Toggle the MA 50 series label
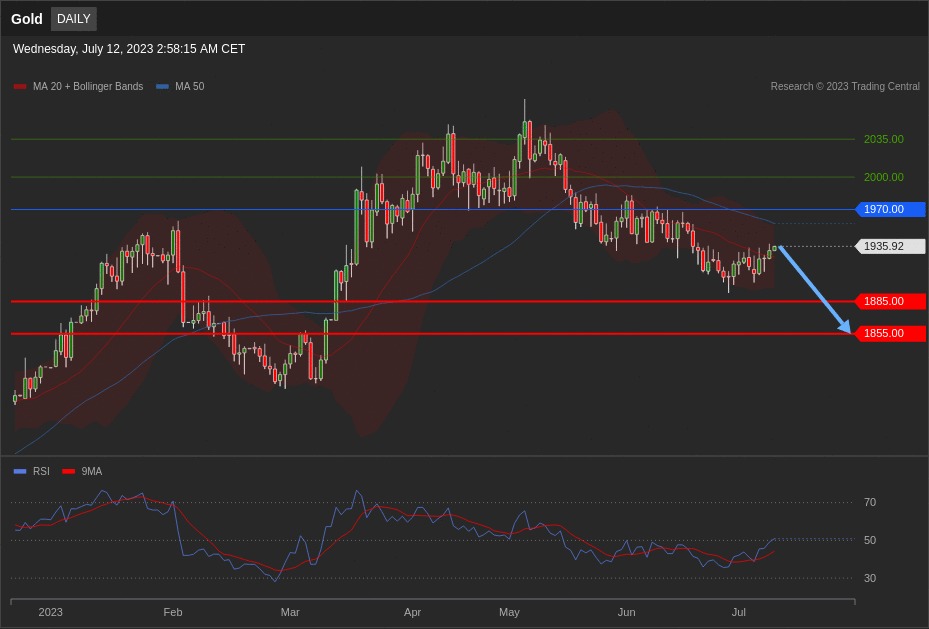 190,87
